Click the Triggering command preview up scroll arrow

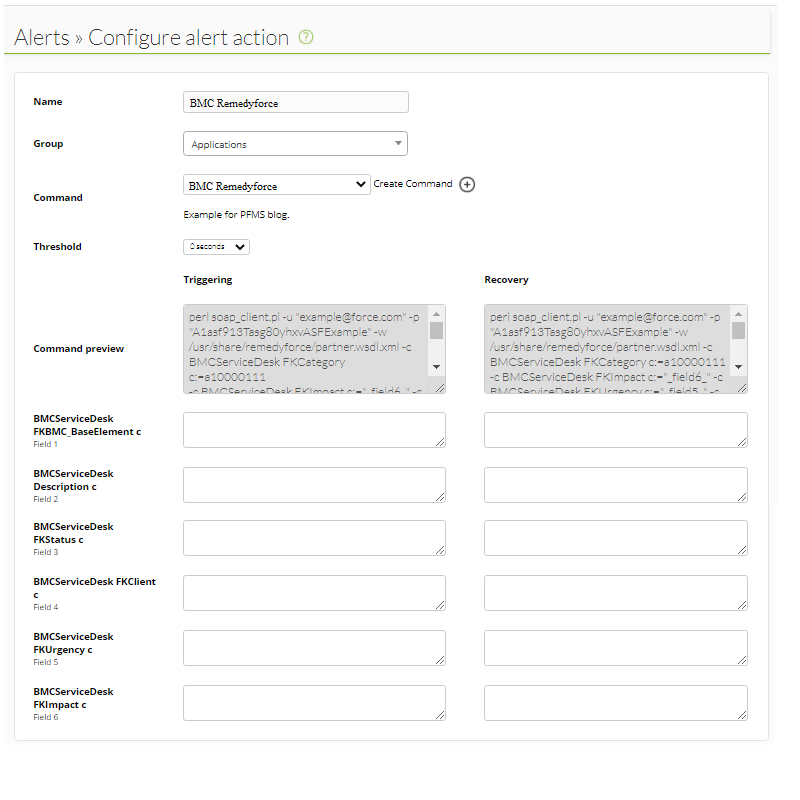coord(436,314)
